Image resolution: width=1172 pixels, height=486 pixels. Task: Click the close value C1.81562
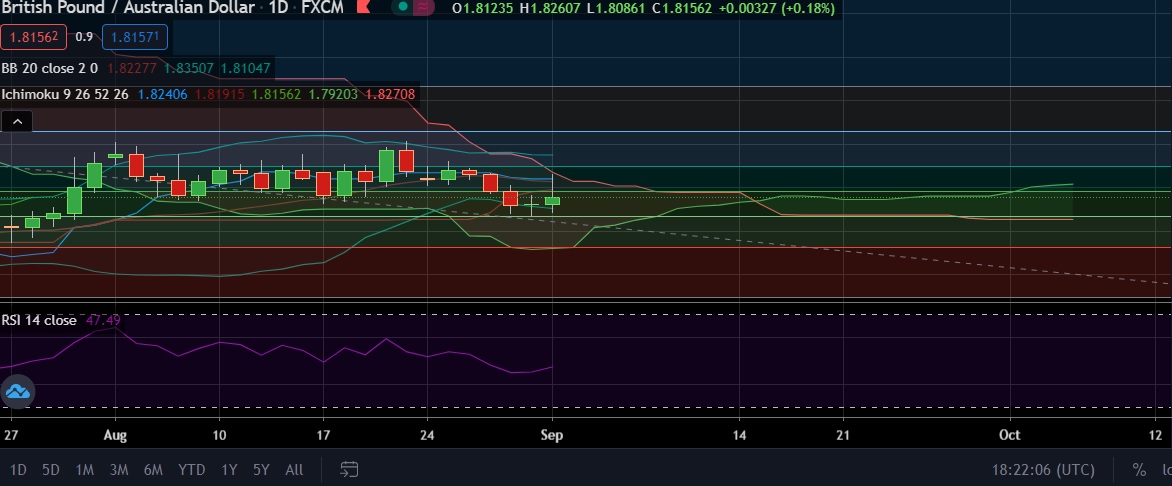click(682, 8)
